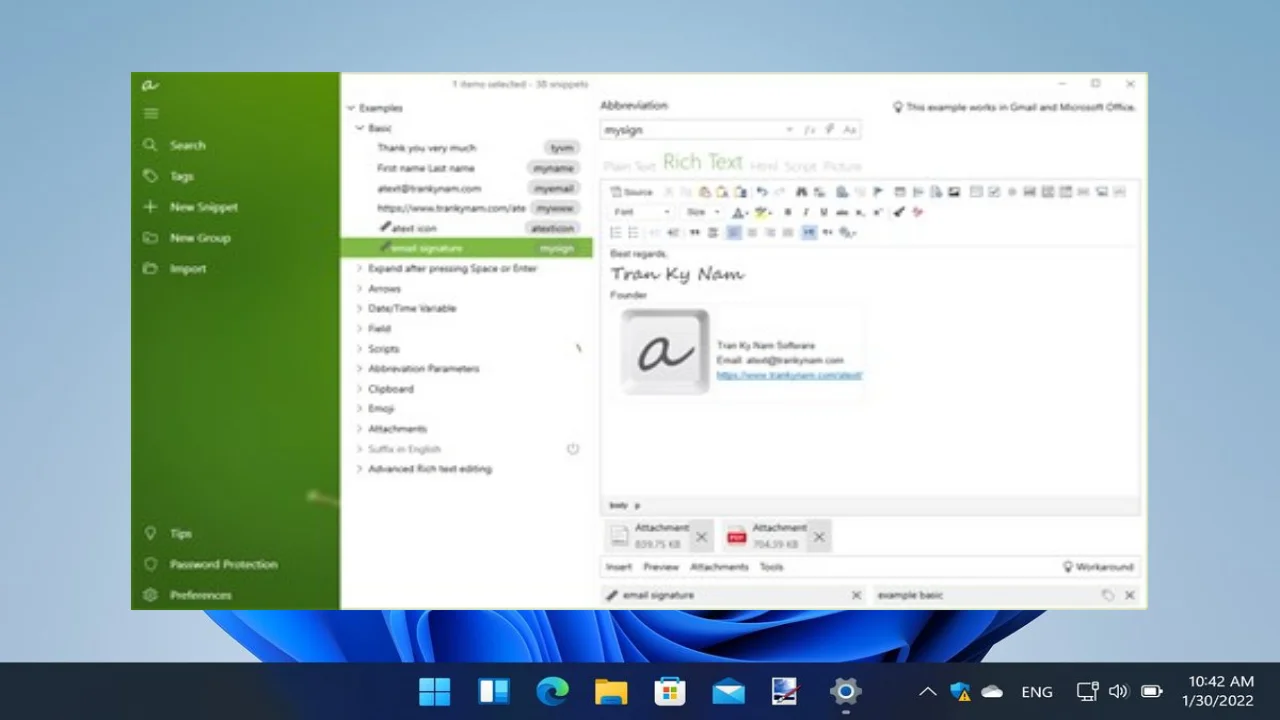
Task: Insert a numbered list
Action: [616, 232]
